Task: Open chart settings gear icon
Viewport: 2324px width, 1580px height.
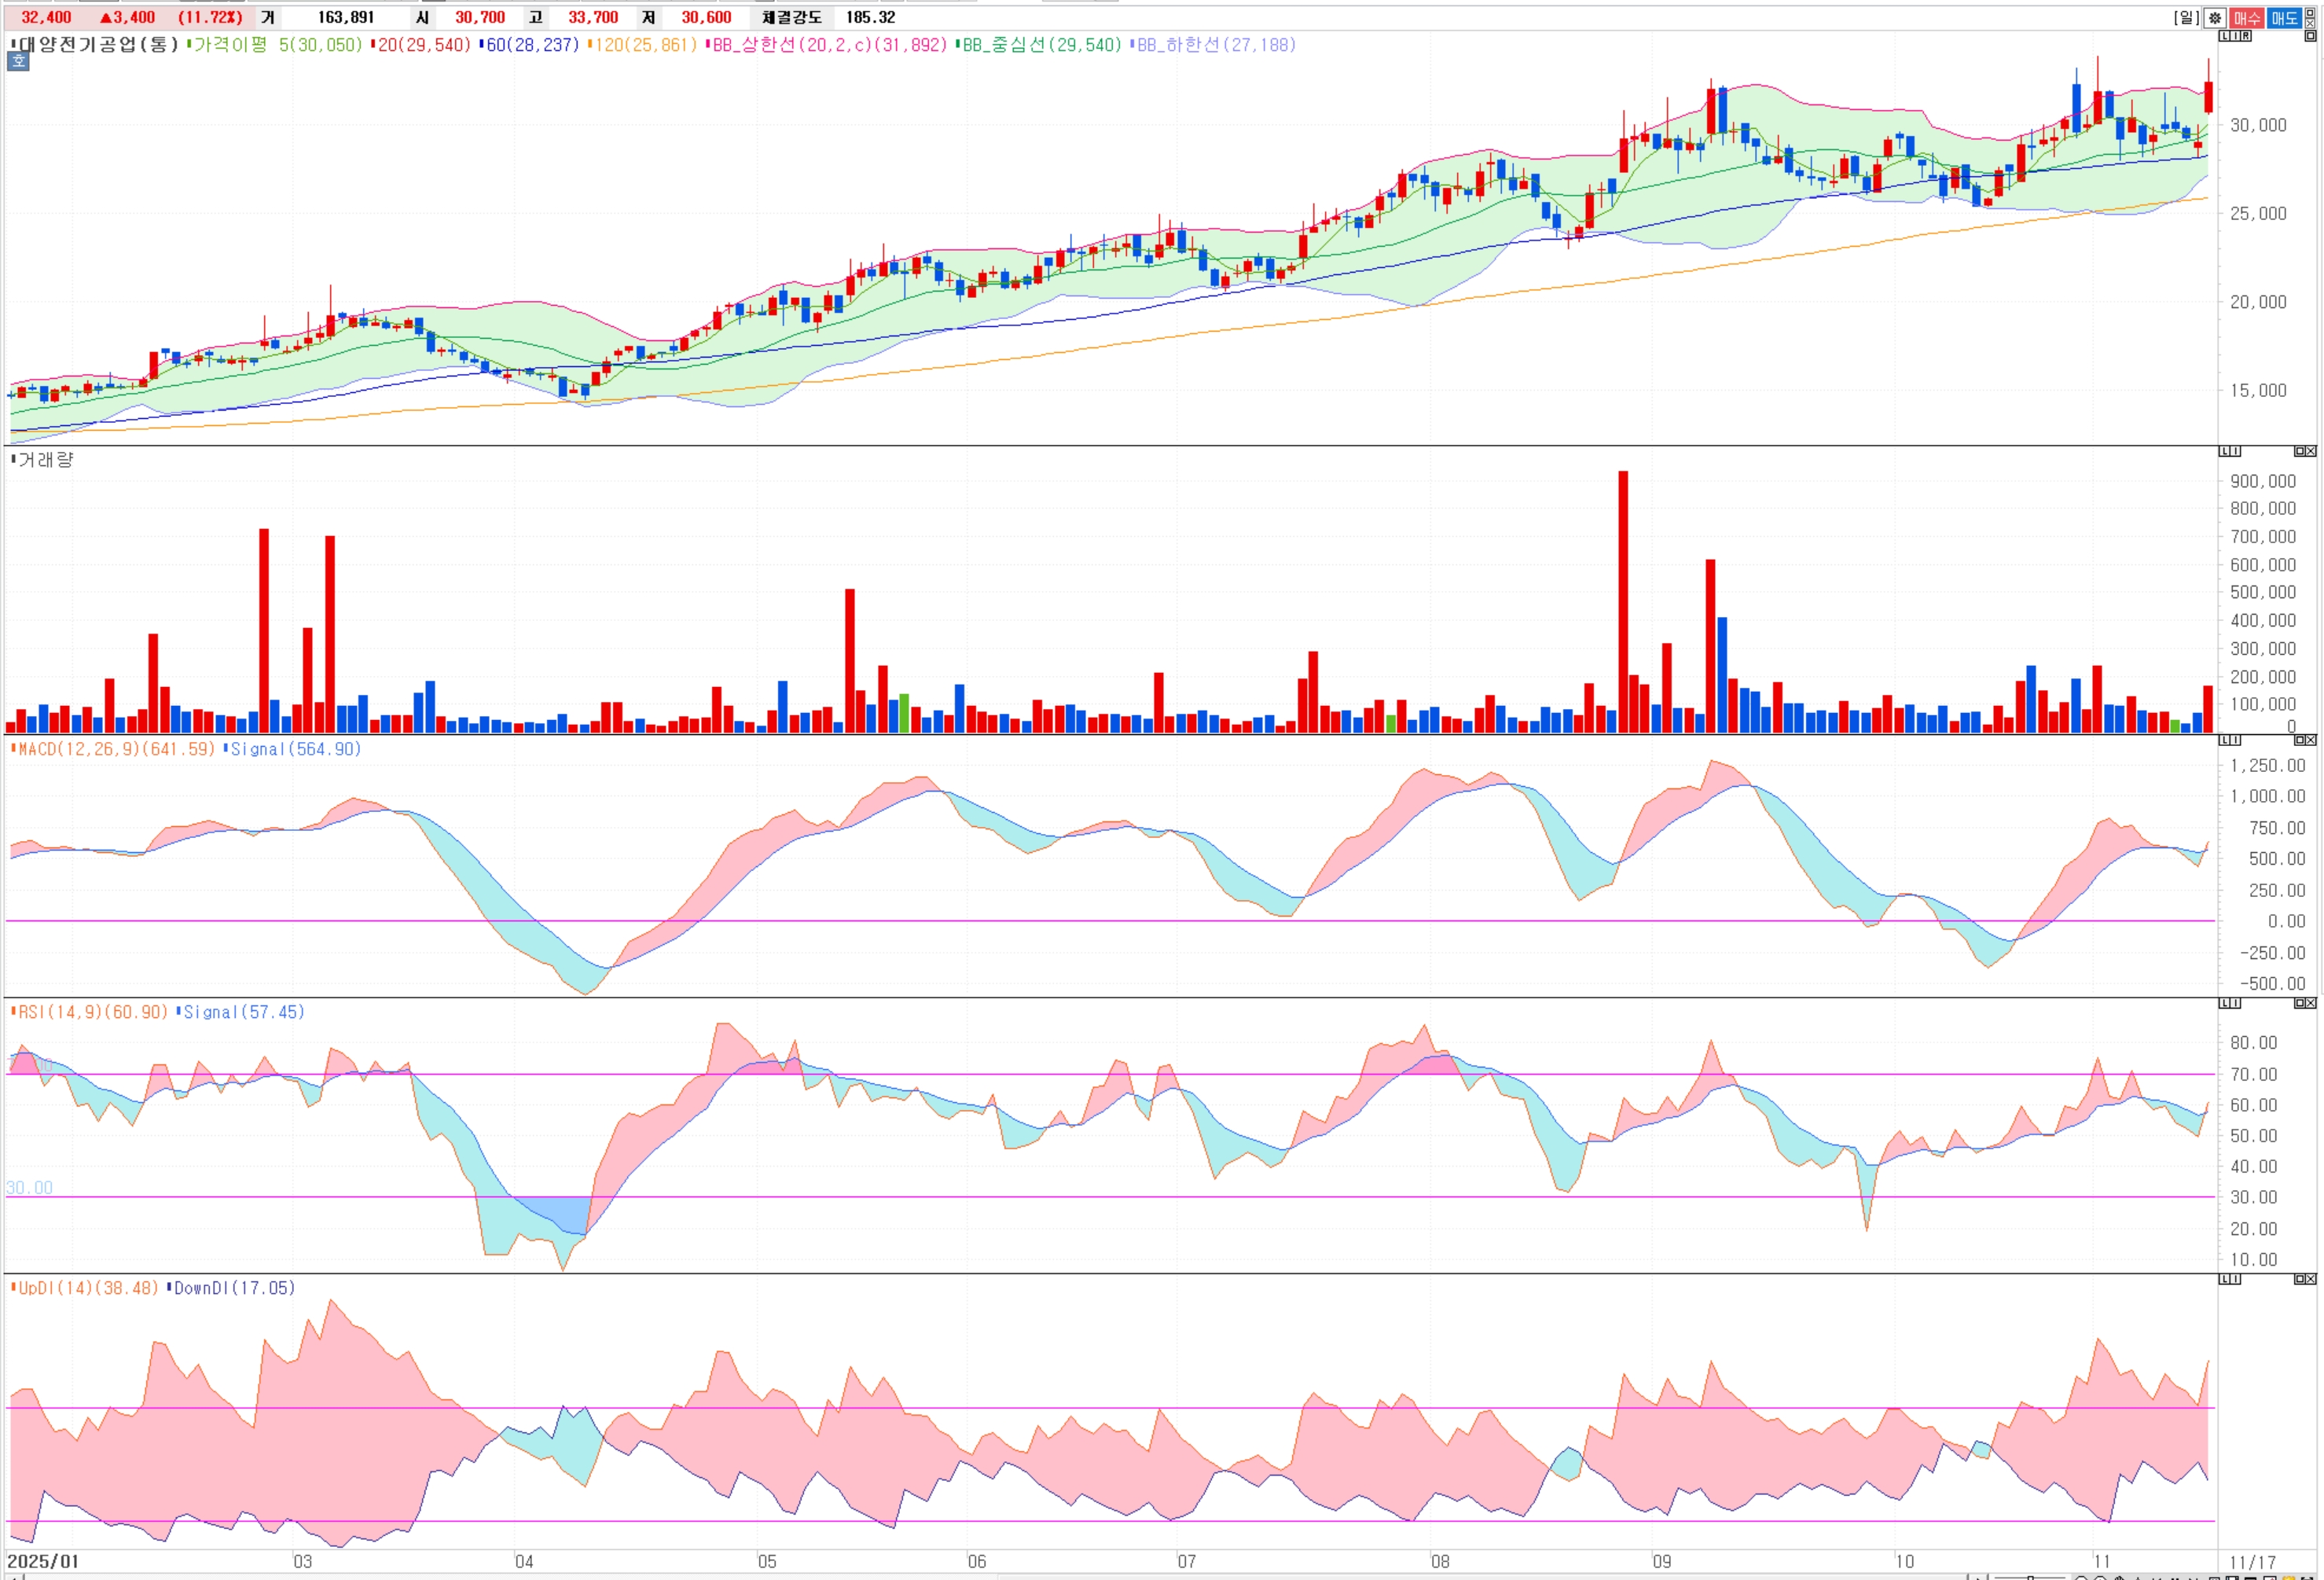Action: (x=2215, y=18)
